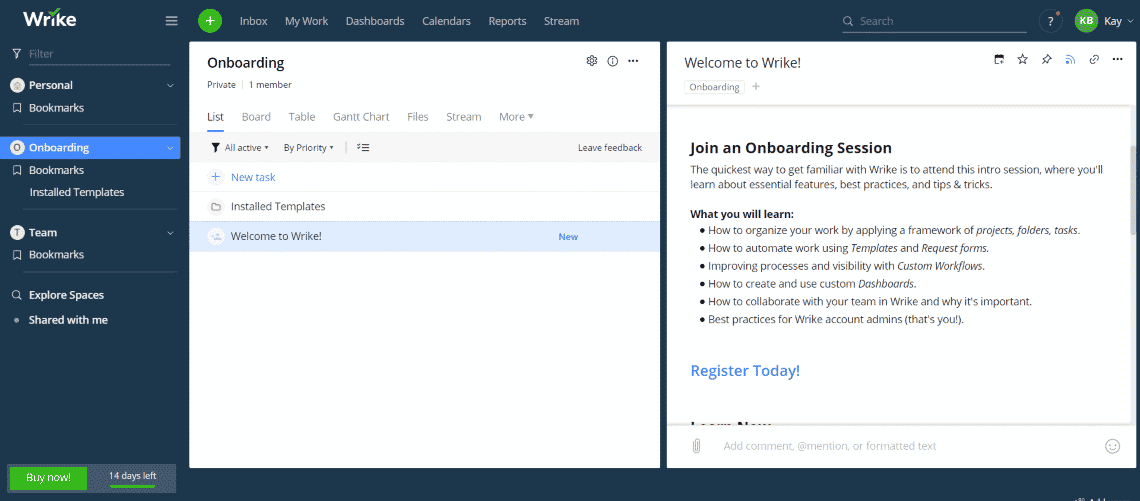Switch to the Files tab
This screenshot has height=501, width=1140.
(417, 116)
